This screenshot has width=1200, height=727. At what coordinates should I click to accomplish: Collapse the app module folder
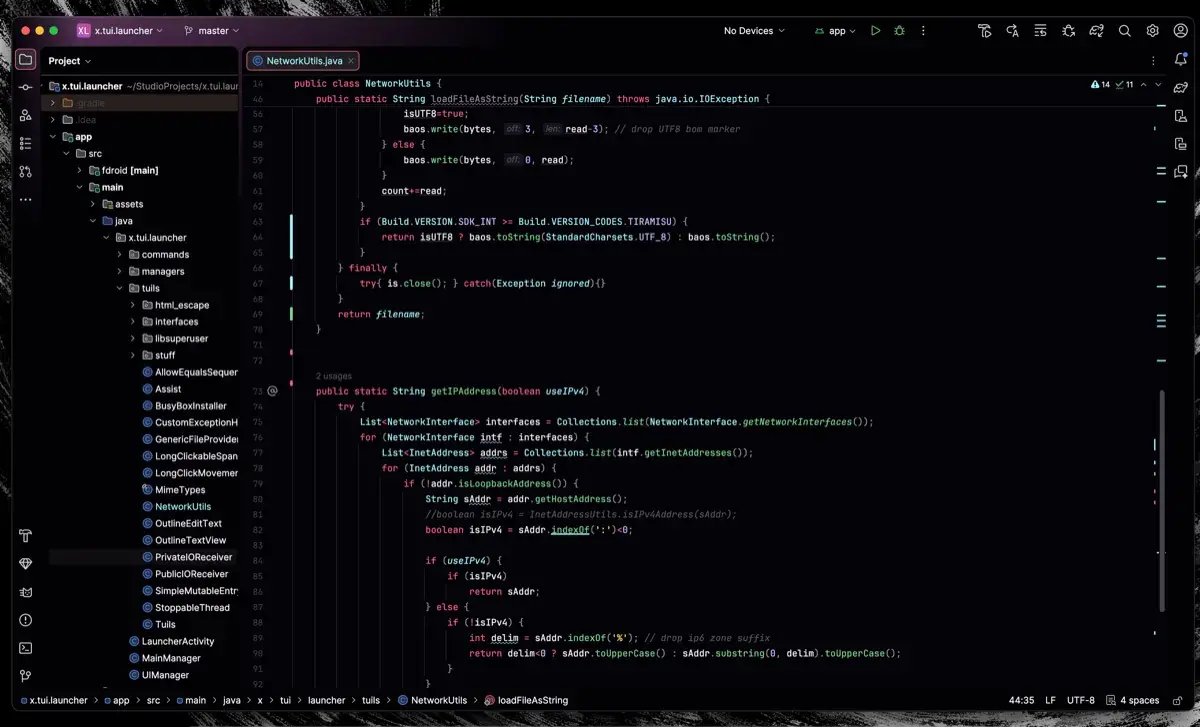pos(54,137)
